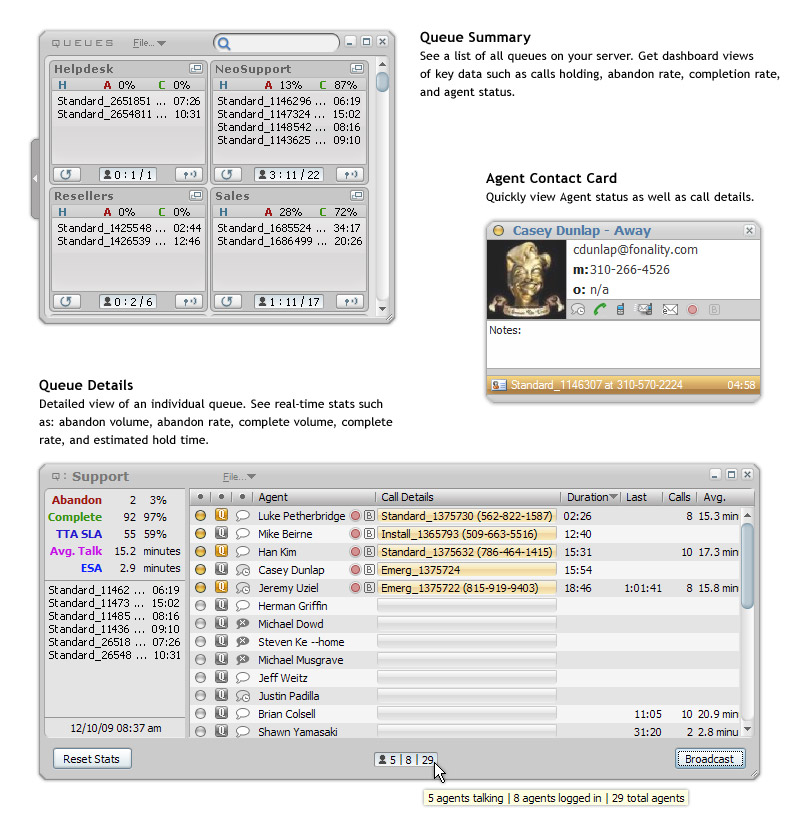Click chat bubble icon for Luke Petherbridge

point(242,516)
